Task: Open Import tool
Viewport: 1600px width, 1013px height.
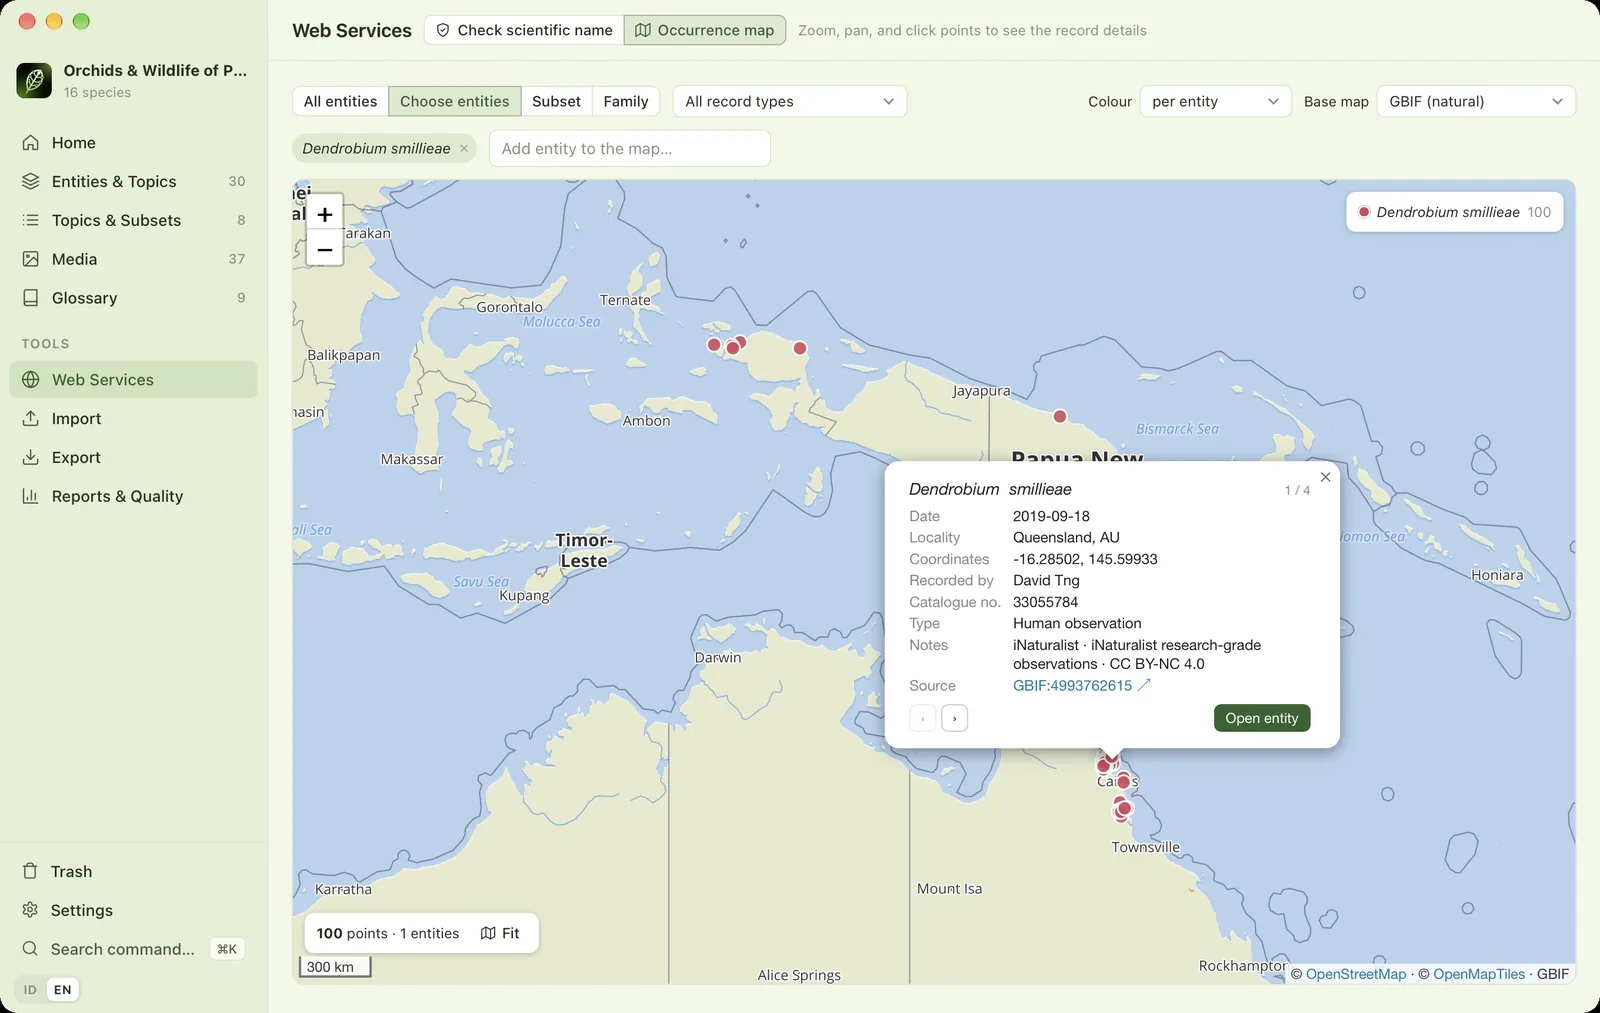Action: click(133, 419)
